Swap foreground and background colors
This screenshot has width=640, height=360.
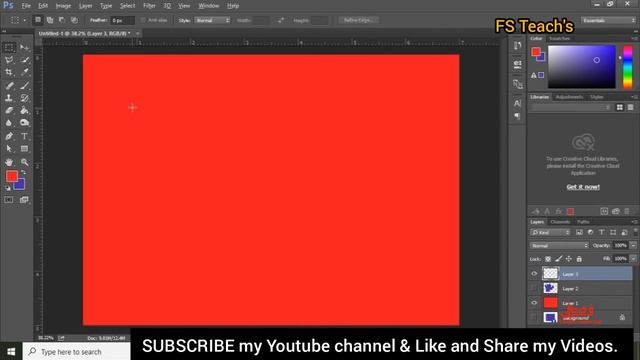pos(24,173)
